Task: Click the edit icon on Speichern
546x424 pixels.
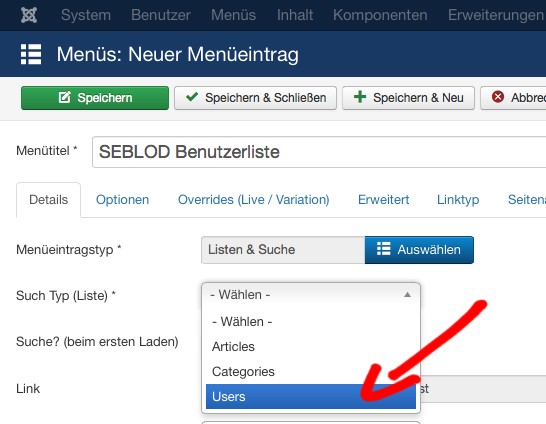Action: coord(64,97)
